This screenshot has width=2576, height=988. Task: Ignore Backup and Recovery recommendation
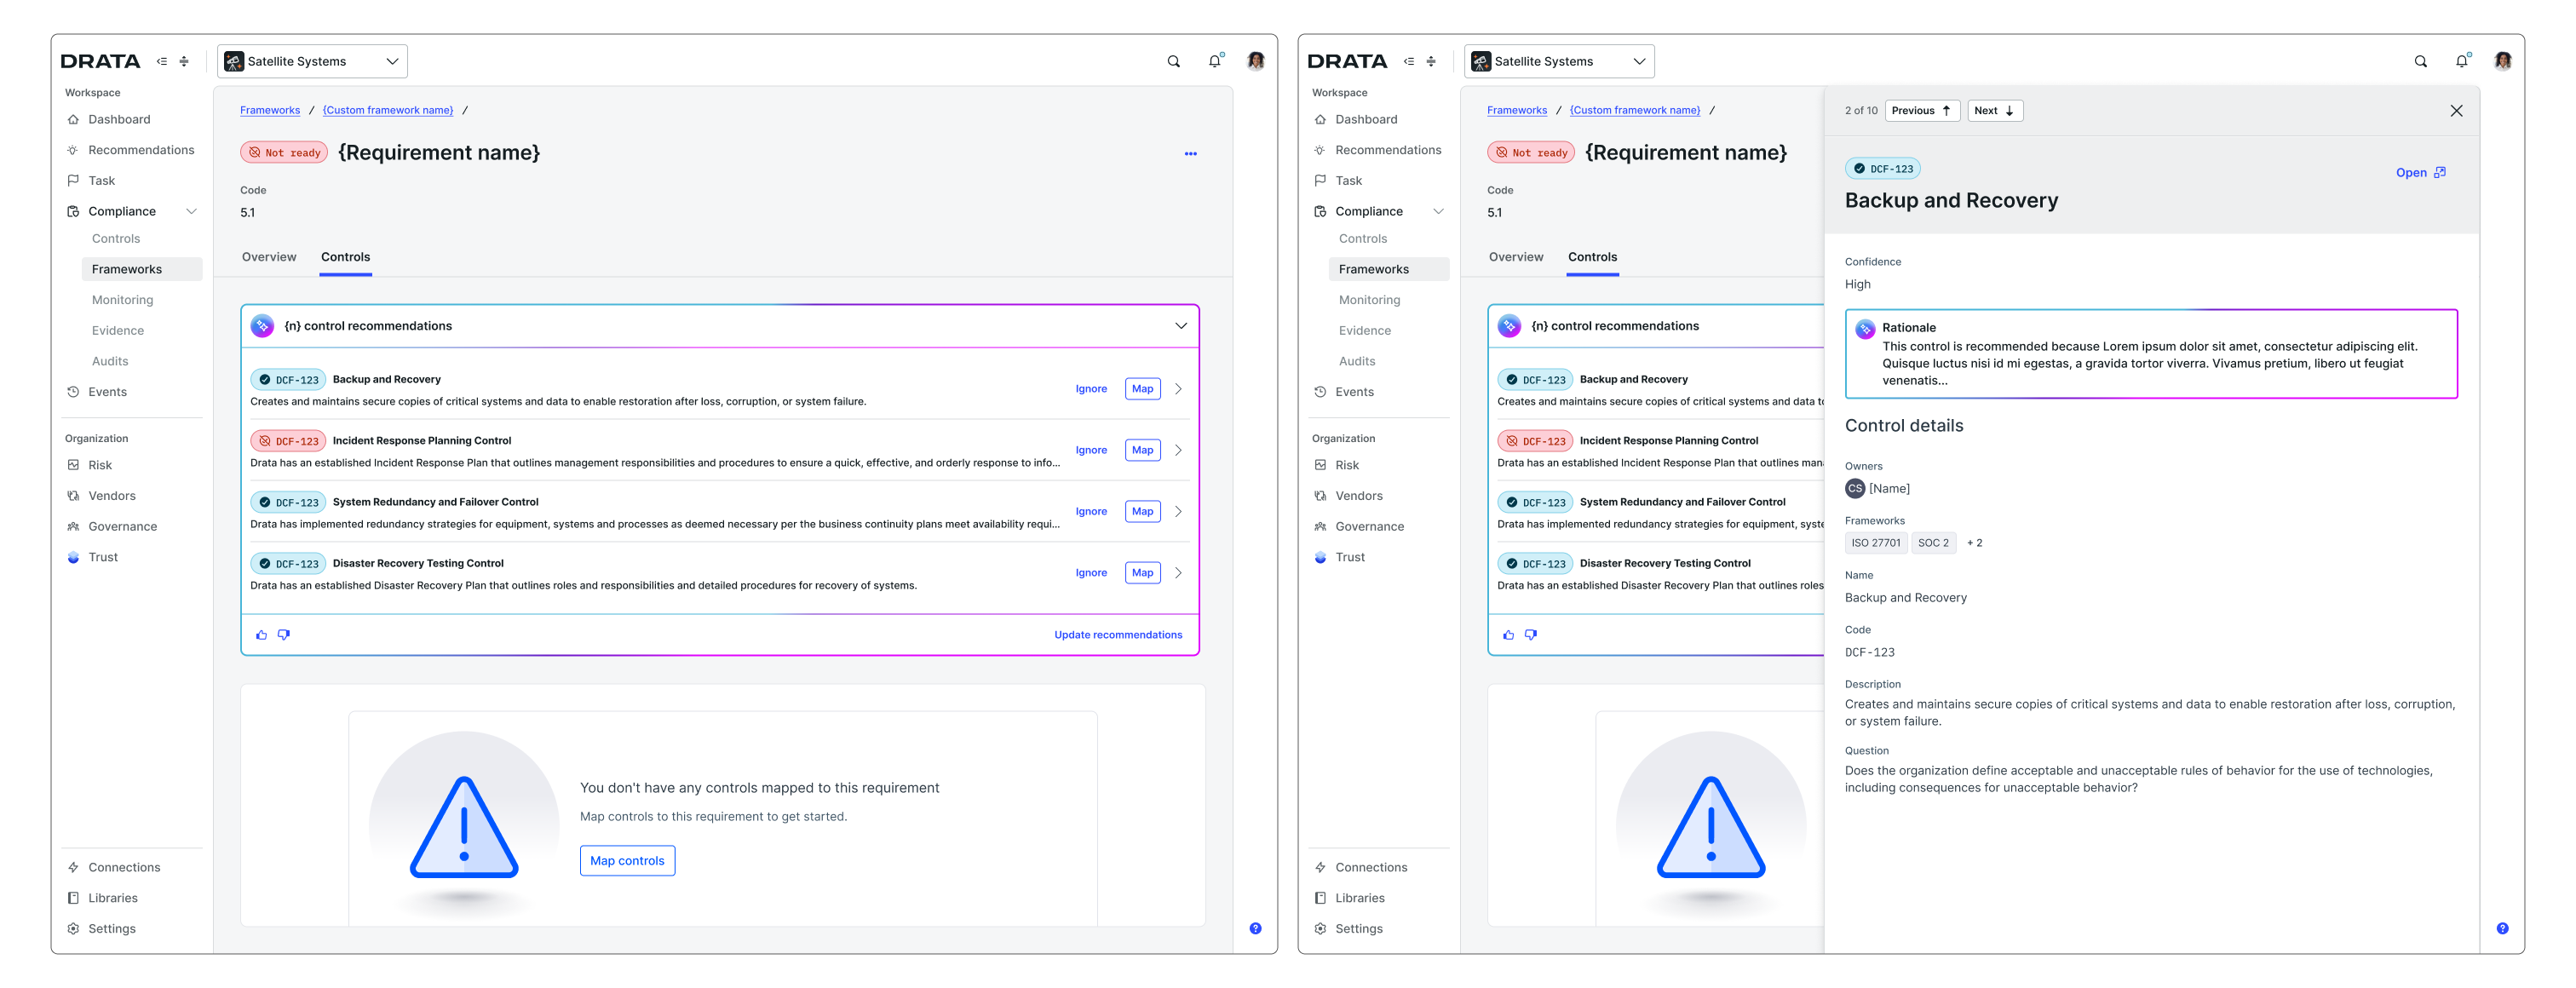(1091, 389)
